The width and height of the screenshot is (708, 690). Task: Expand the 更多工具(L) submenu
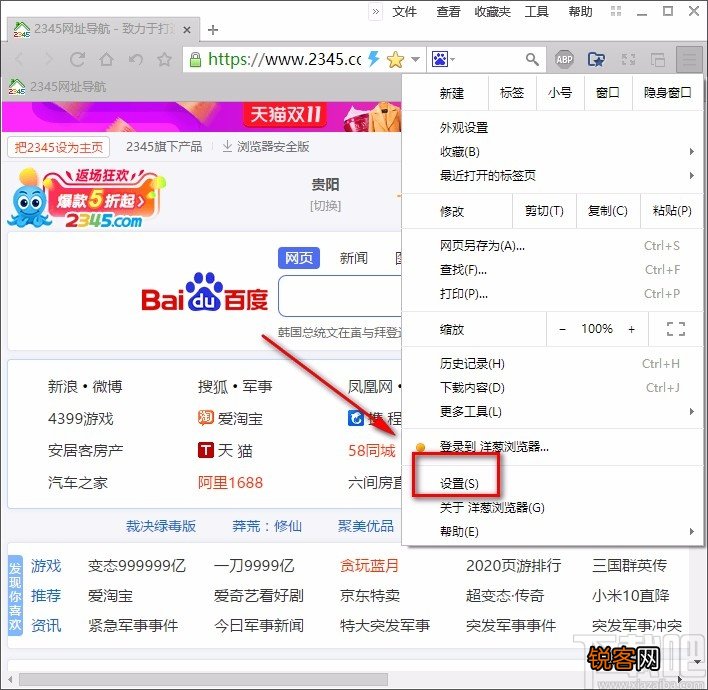pyautogui.click(x=691, y=411)
